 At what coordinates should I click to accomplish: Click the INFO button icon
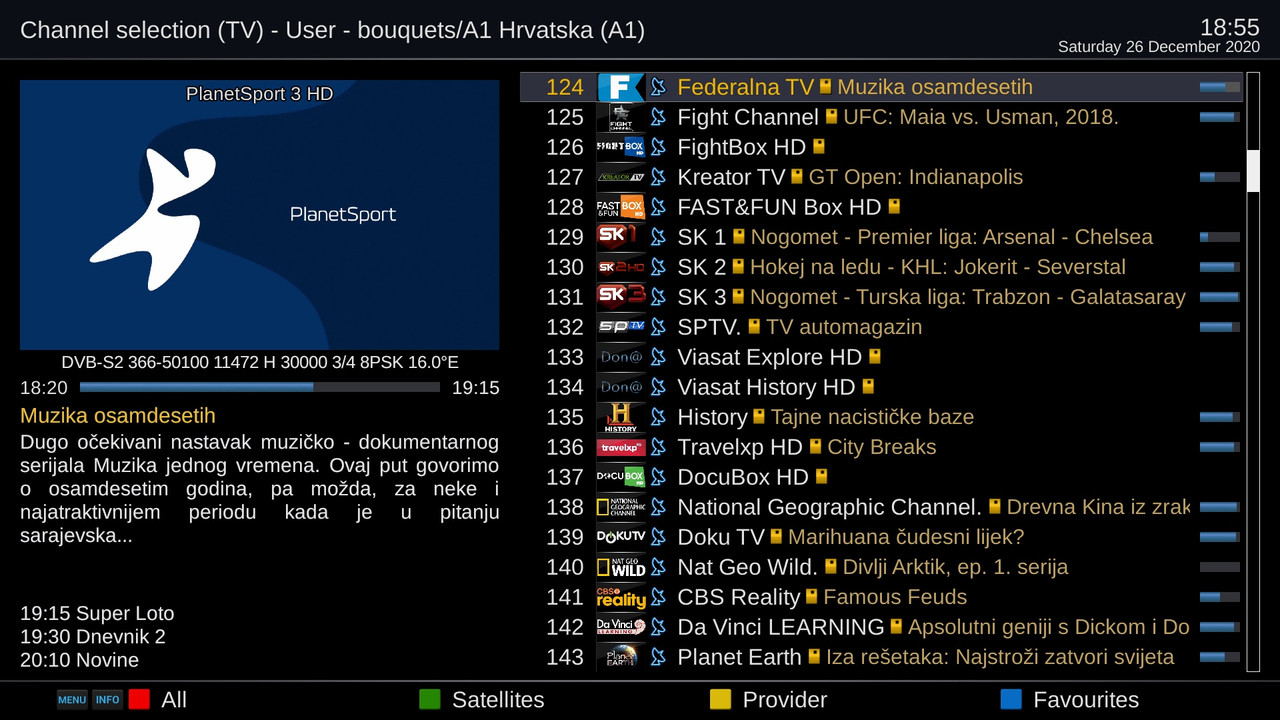108,700
